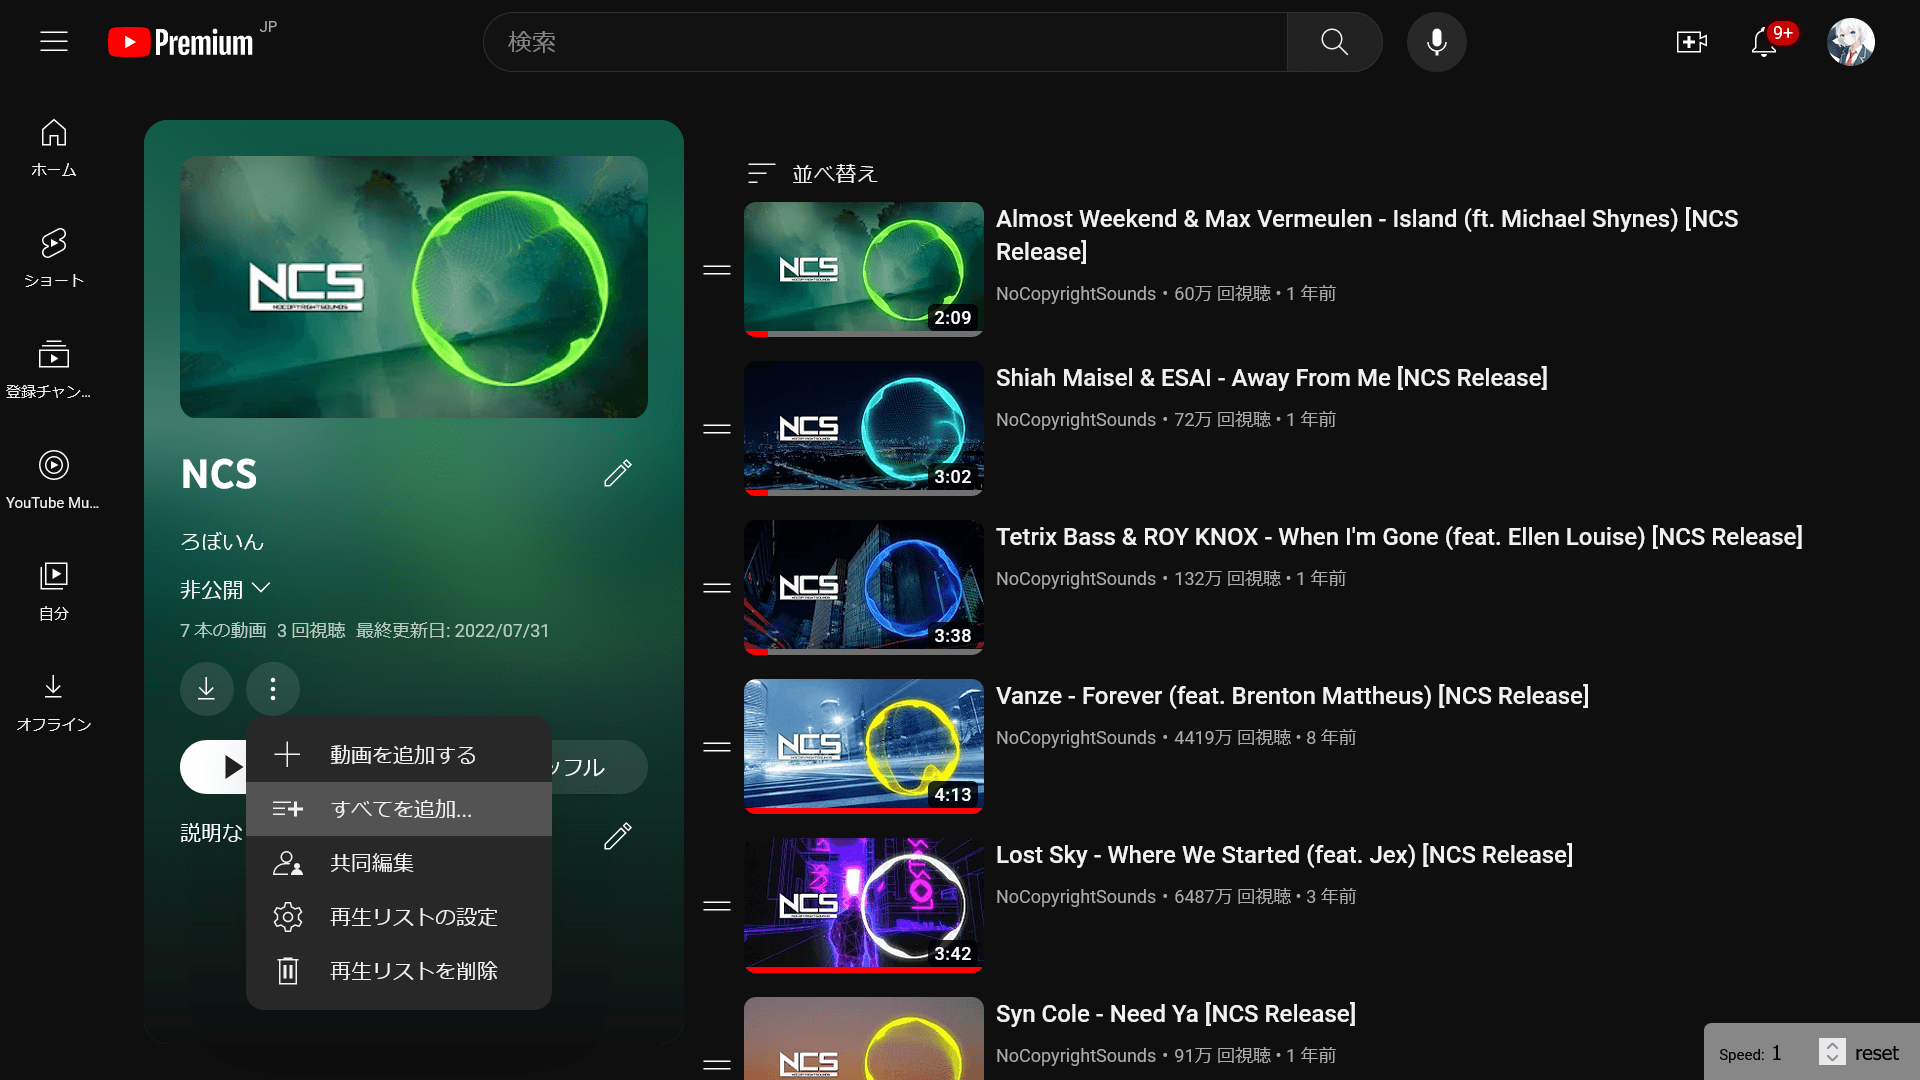Image resolution: width=1920 pixels, height=1080 pixels.
Task: Click in the 検索 search field
Action: tap(885, 42)
